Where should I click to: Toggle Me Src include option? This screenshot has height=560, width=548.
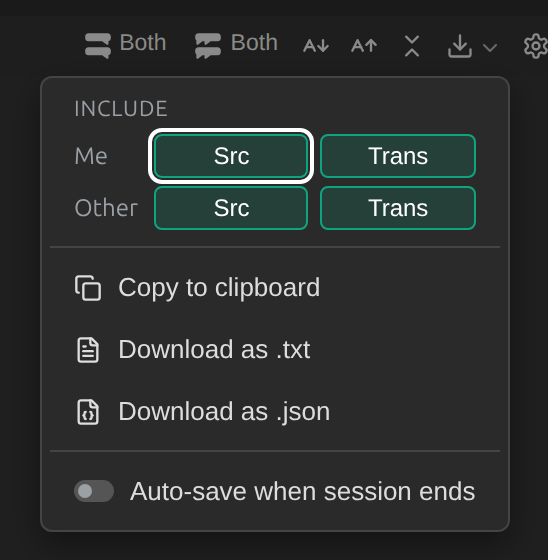click(231, 156)
